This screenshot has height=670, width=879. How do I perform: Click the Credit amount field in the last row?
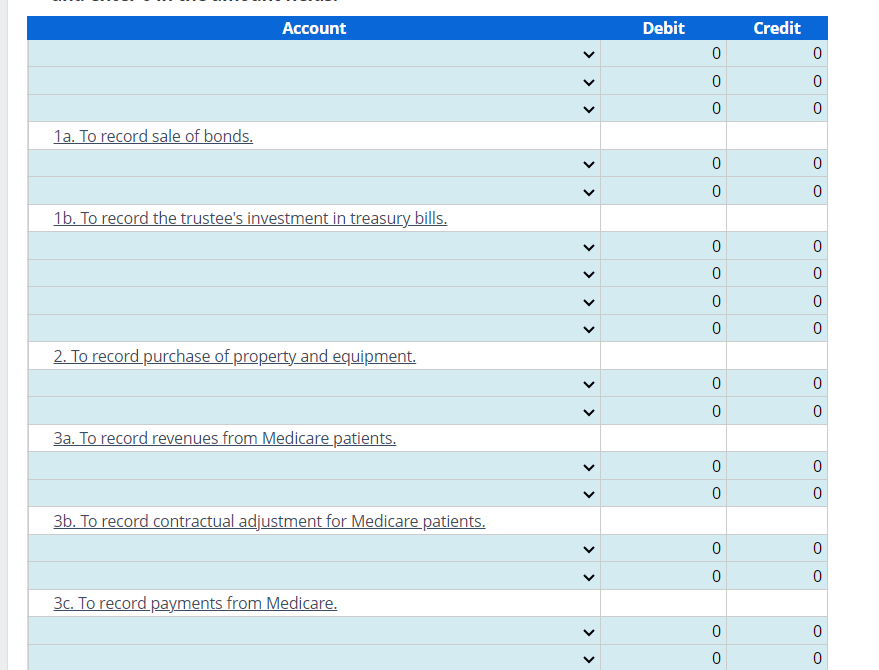[x=777, y=658]
